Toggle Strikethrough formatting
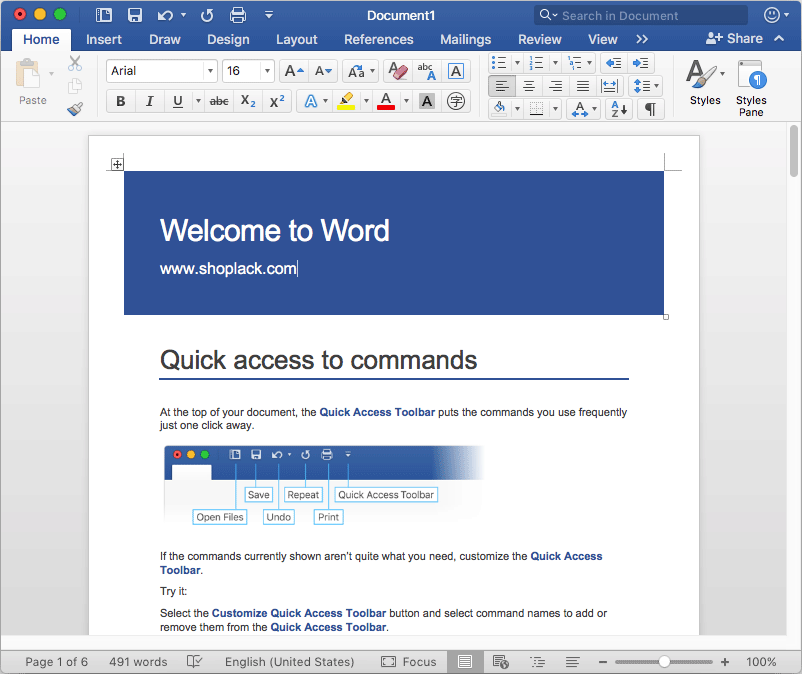This screenshot has height=674, width=802. [219, 101]
